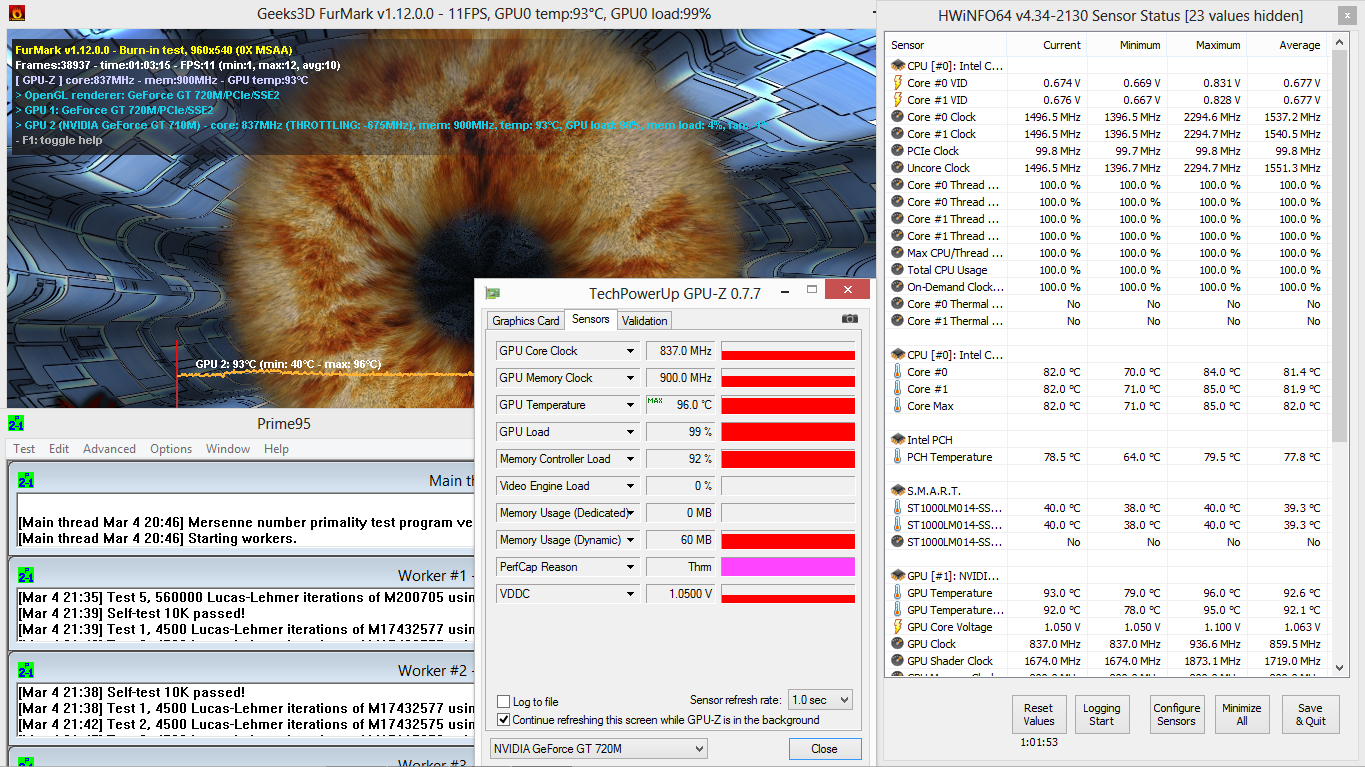Screen dimensions: 1365x767
Task: Click the Prime95 Worker #1 window icon
Action: click(x=26, y=575)
